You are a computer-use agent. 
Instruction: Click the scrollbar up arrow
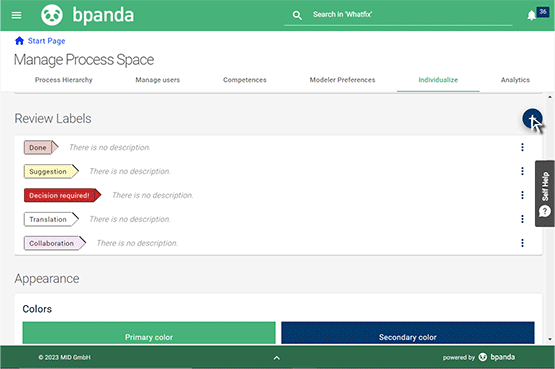550,97
